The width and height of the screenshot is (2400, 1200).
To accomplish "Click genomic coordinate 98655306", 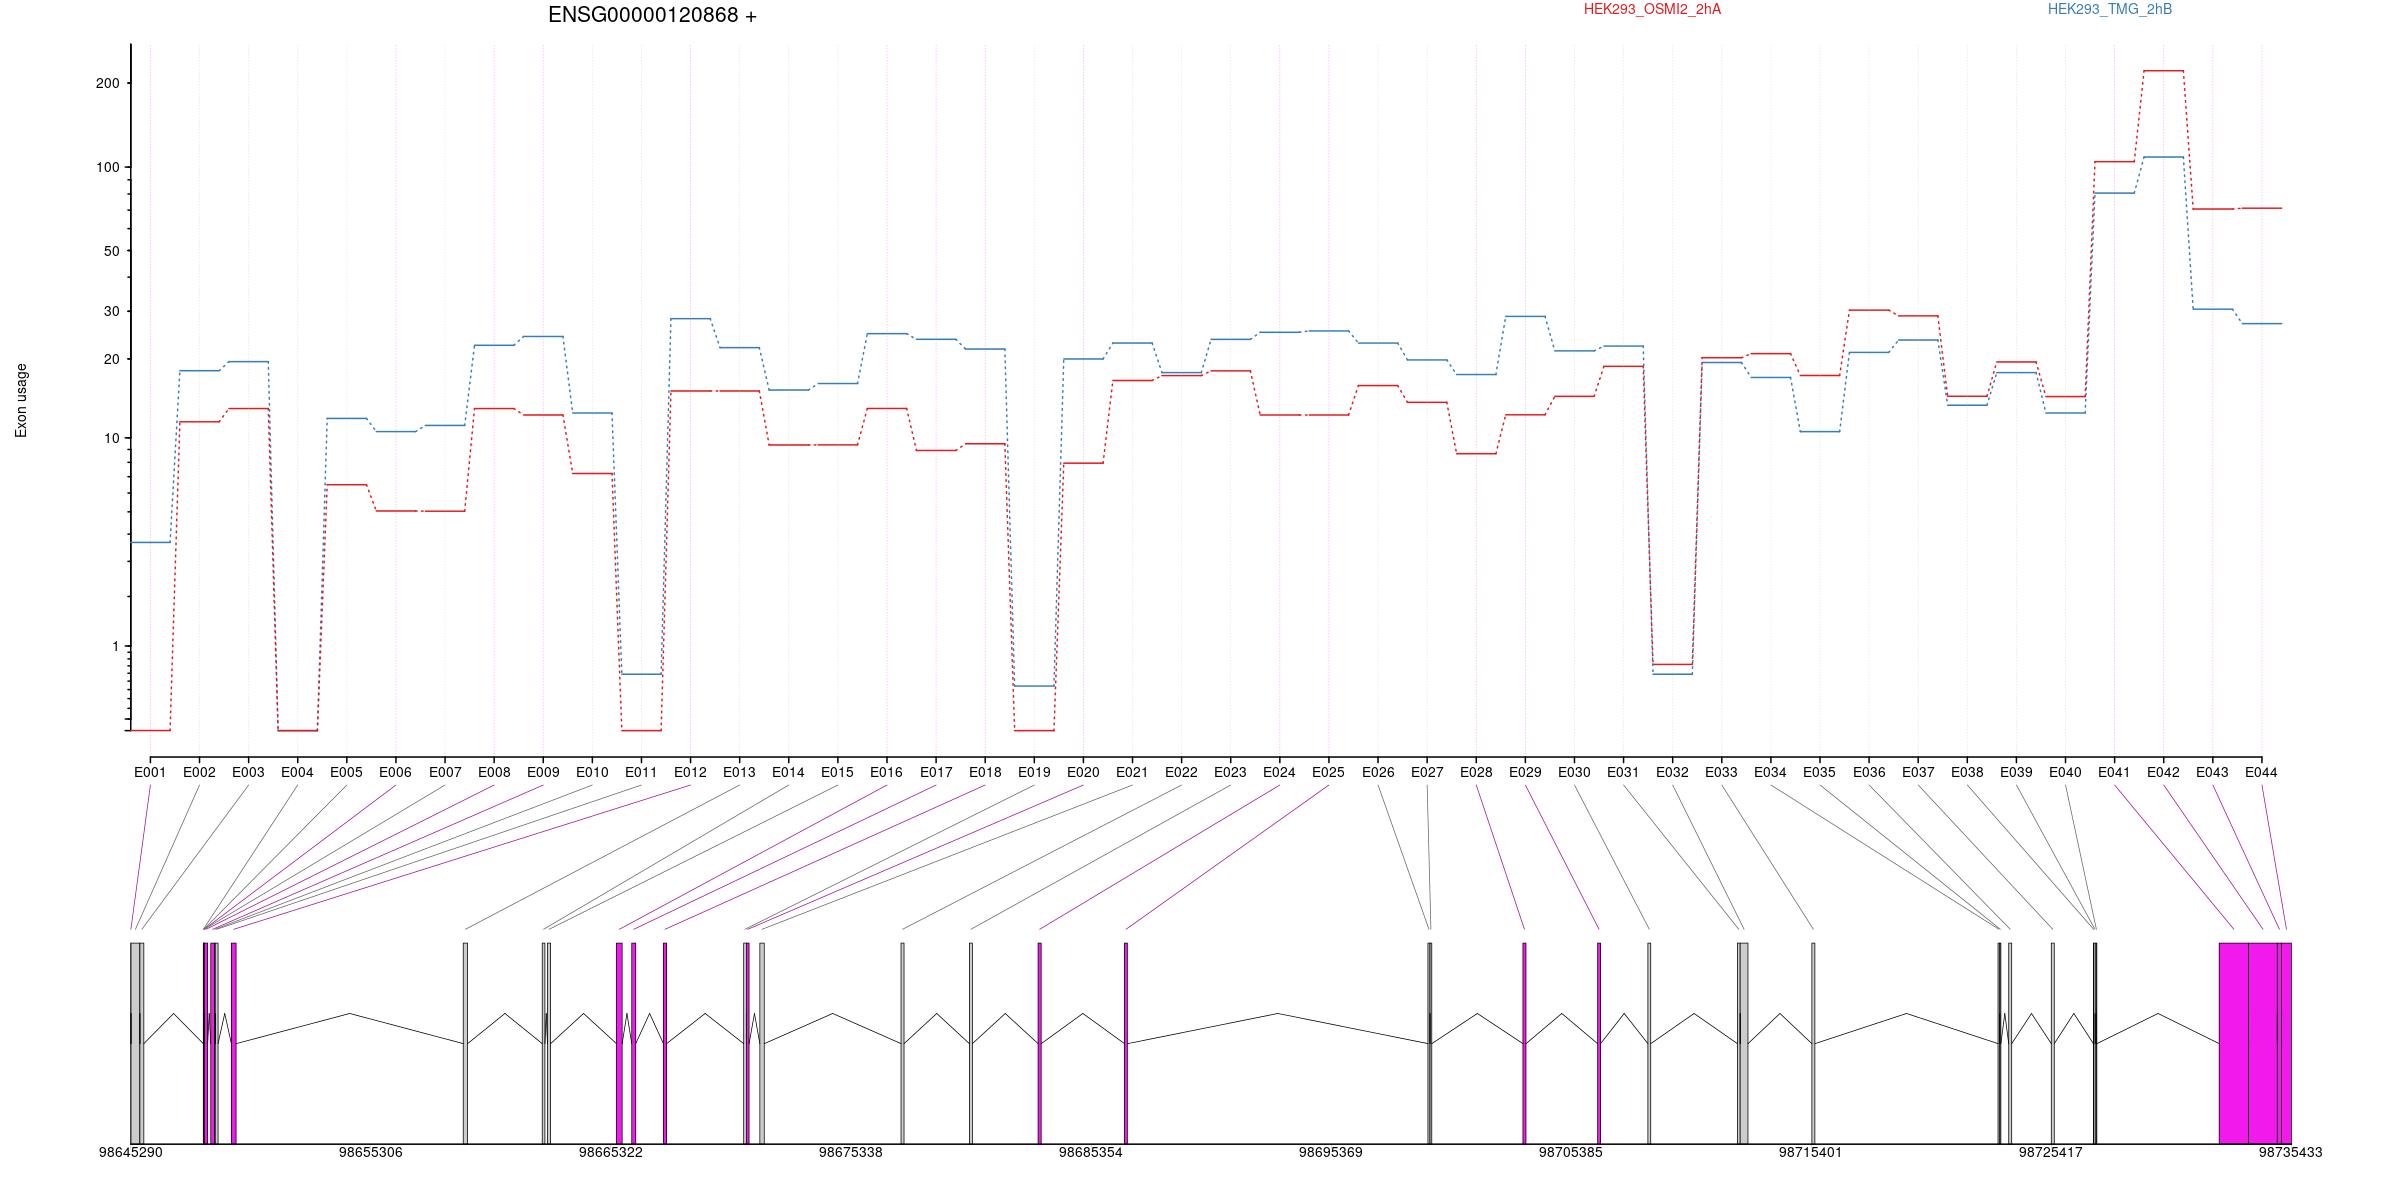I will 371,1152.
